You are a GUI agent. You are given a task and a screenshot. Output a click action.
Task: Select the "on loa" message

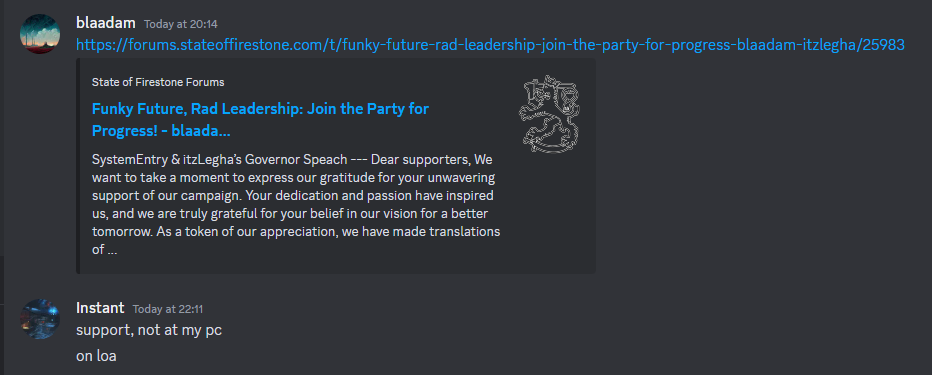[96, 356]
